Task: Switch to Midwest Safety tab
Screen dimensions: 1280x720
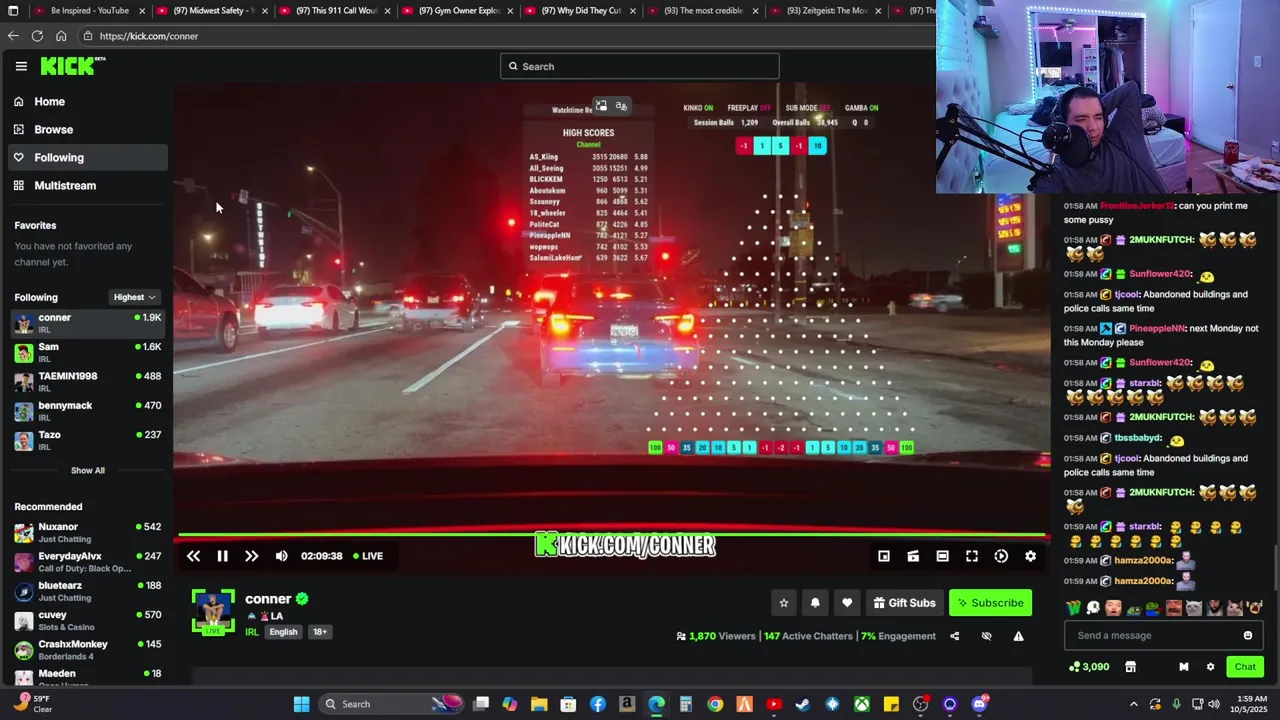Action: click(212, 11)
